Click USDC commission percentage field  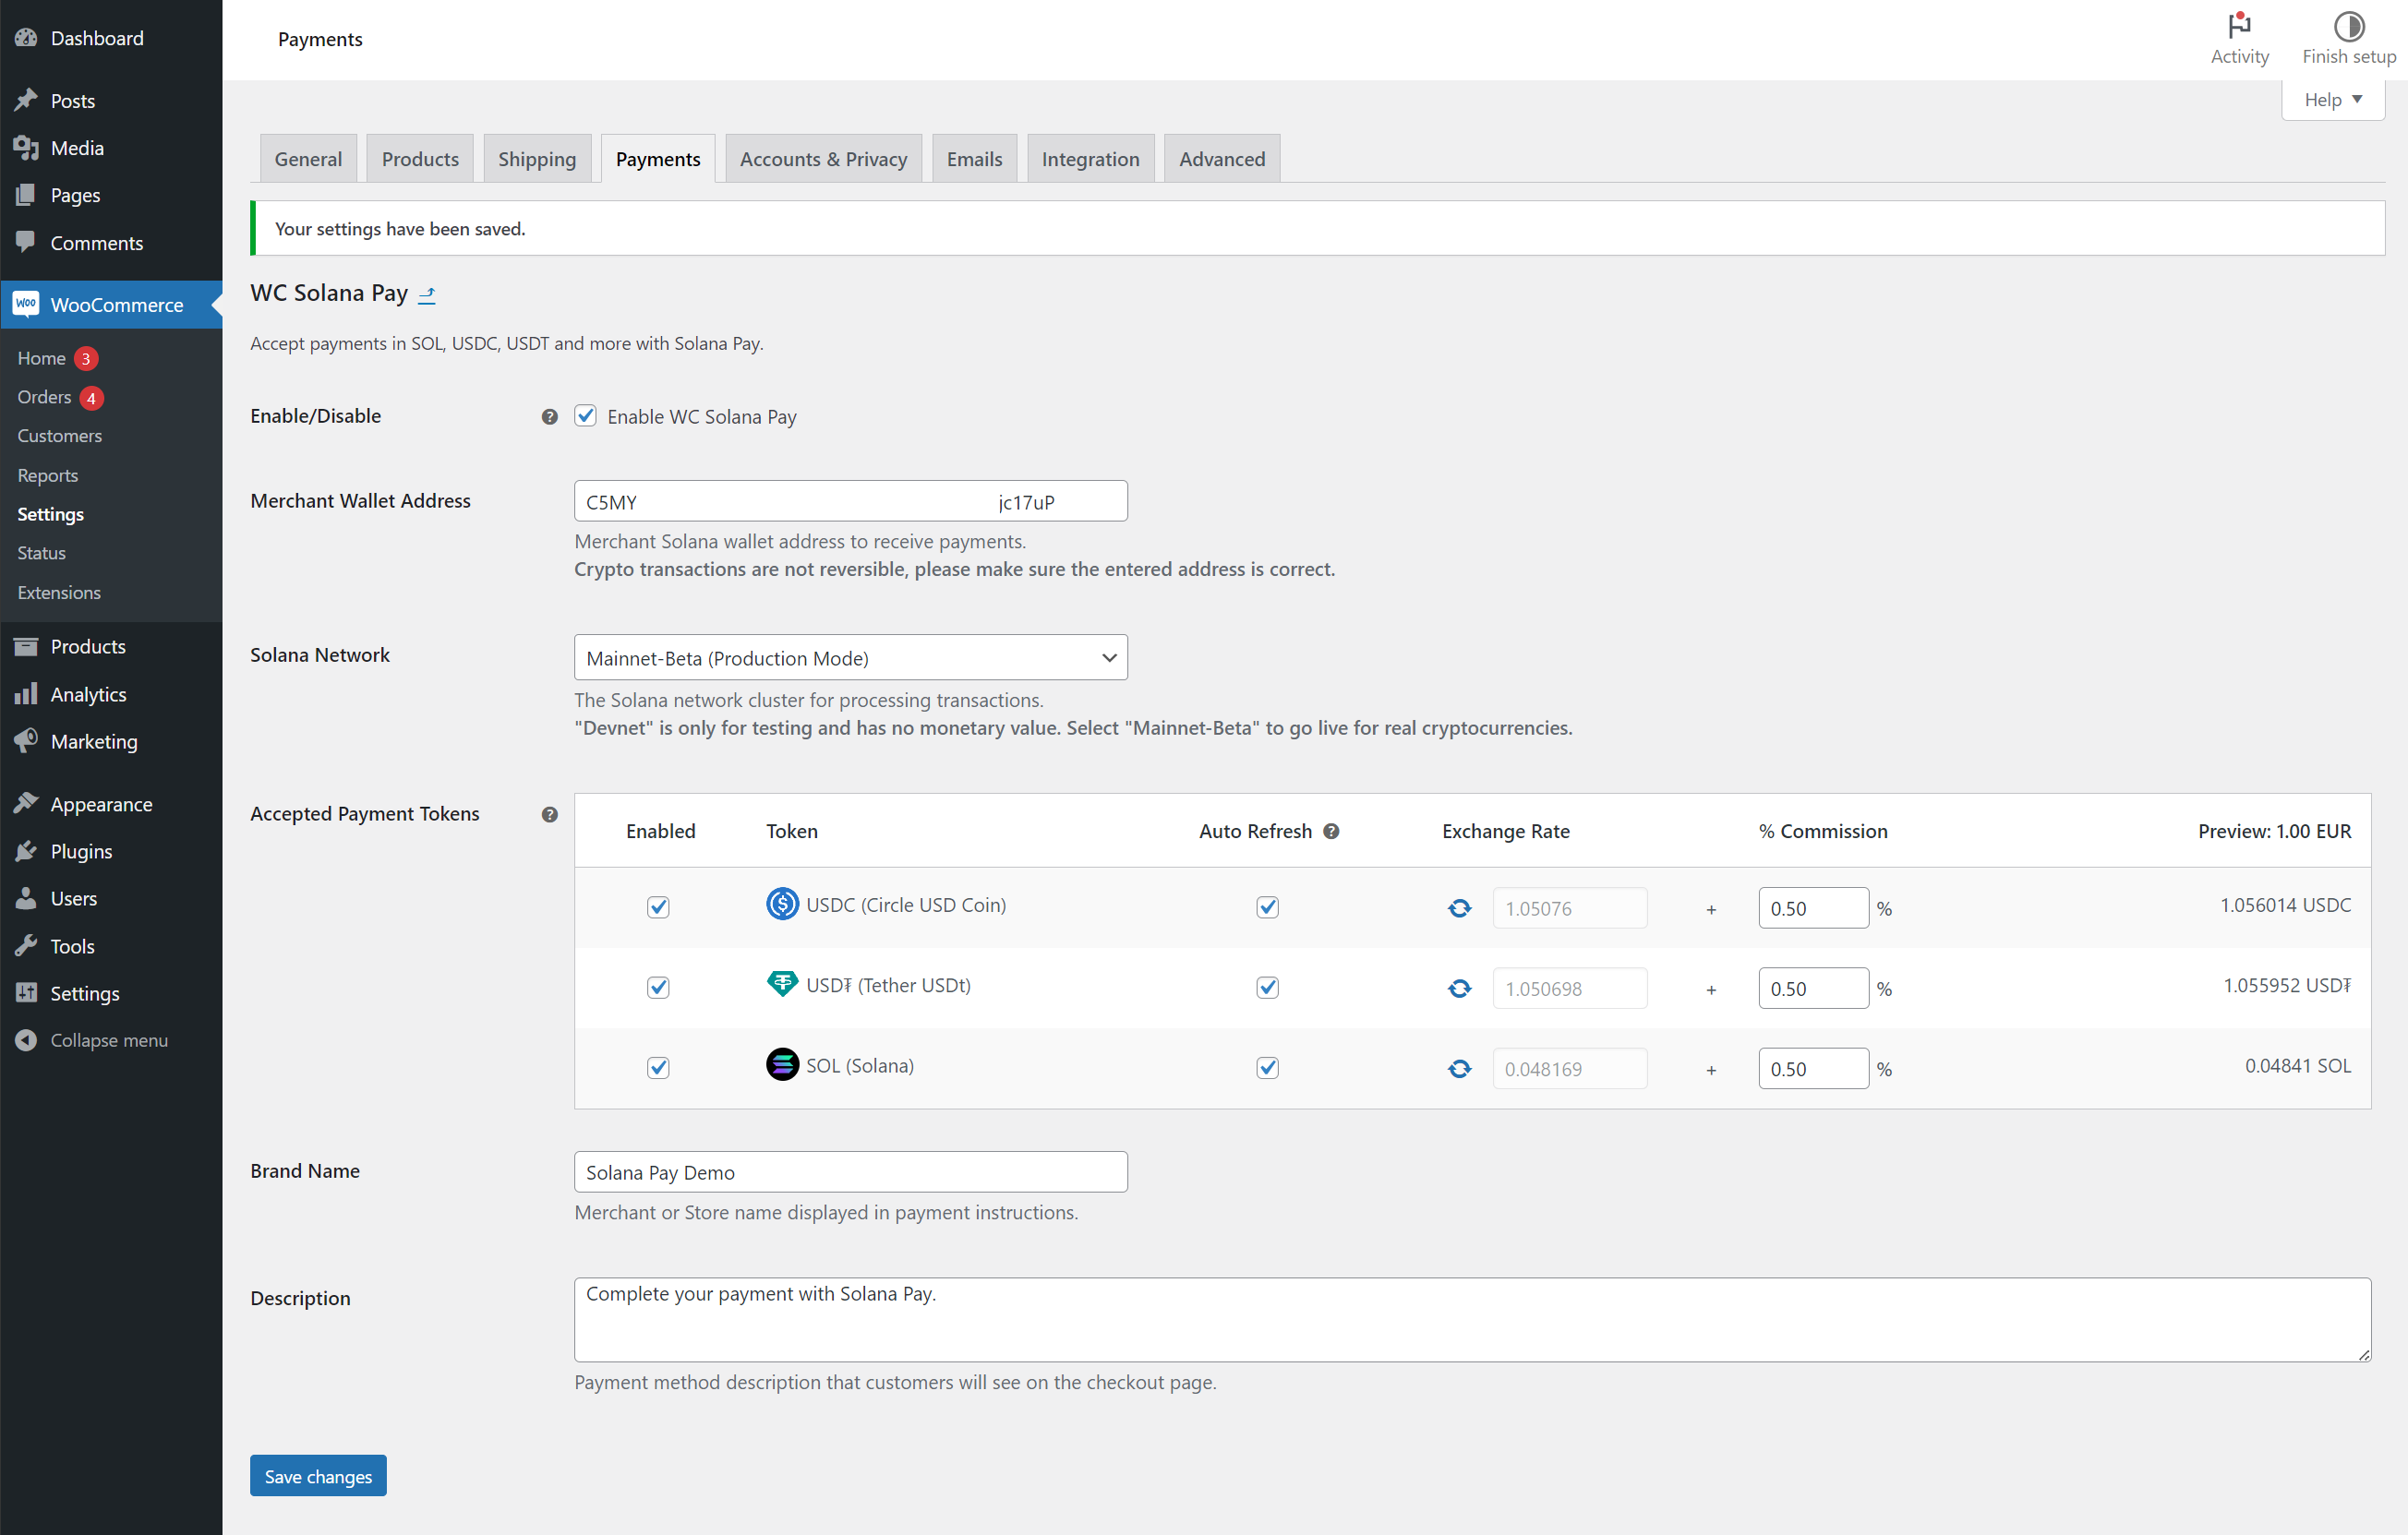tap(1813, 908)
